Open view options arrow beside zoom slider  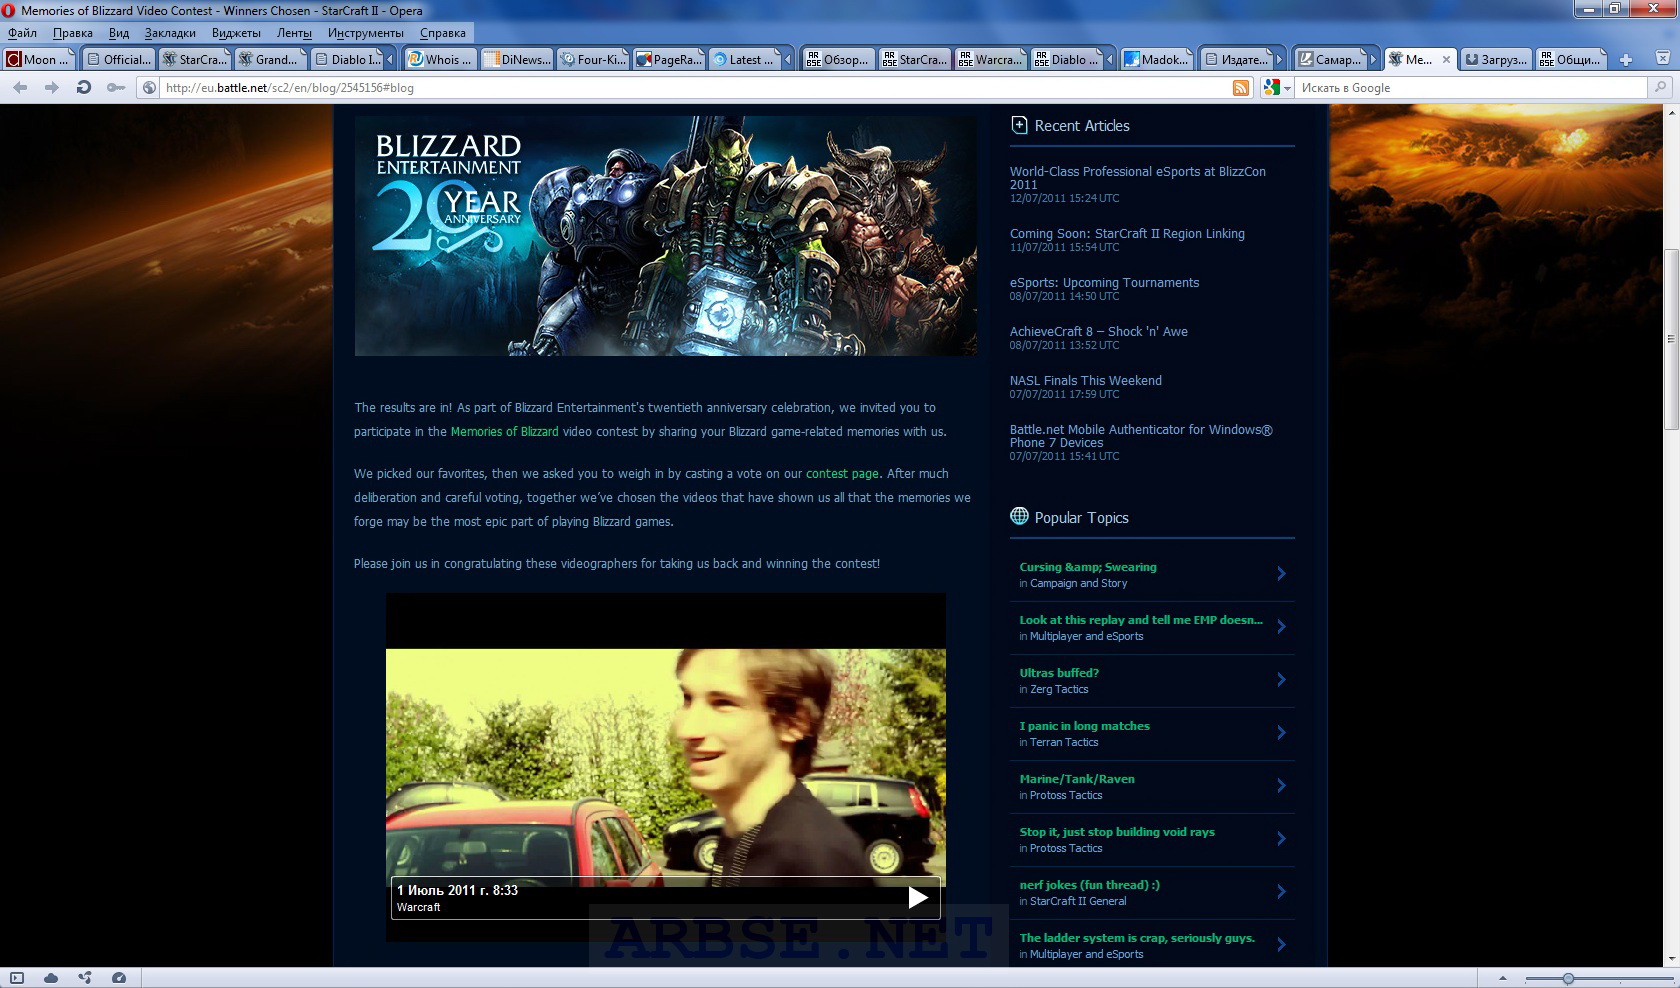pyautogui.click(x=1502, y=978)
